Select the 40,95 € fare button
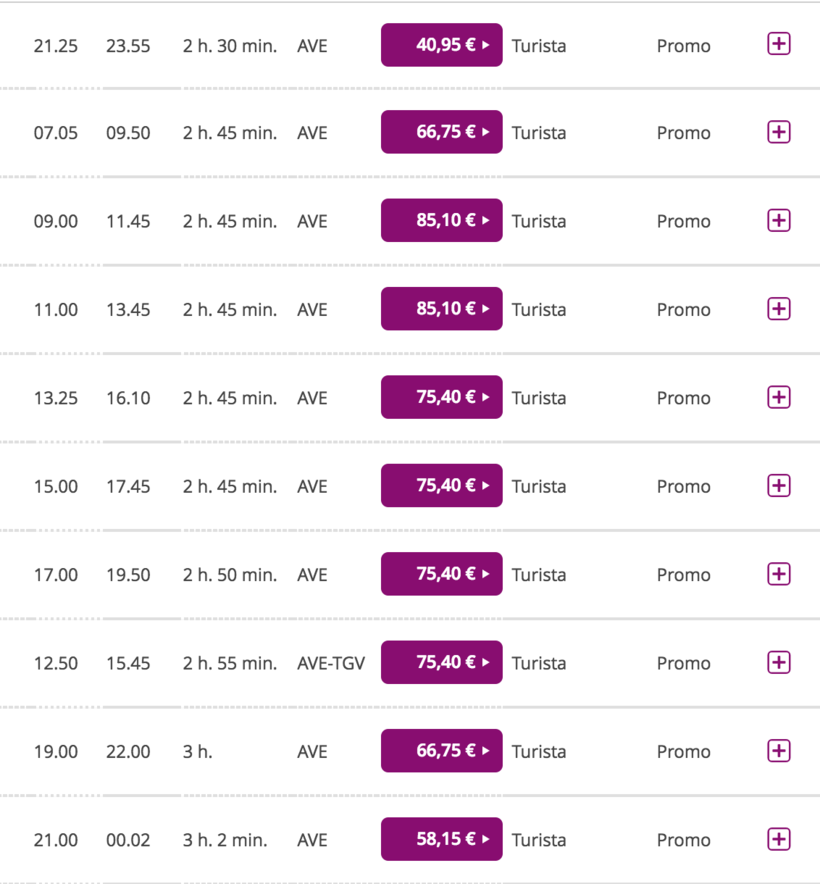 click(x=441, y=45)
